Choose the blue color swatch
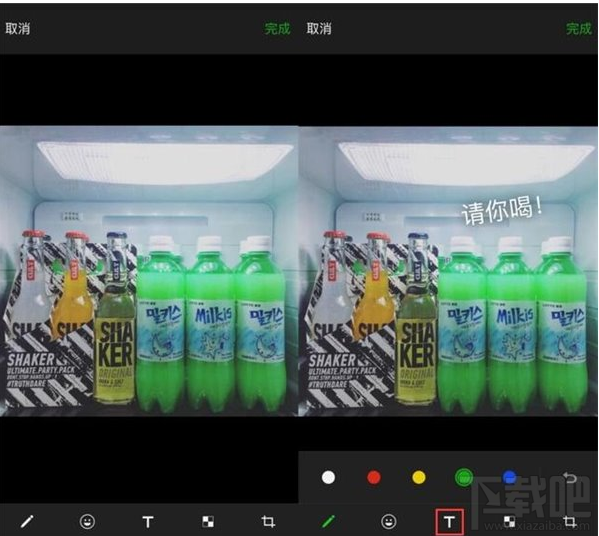599x536 pixels. (x=509, y=478)
